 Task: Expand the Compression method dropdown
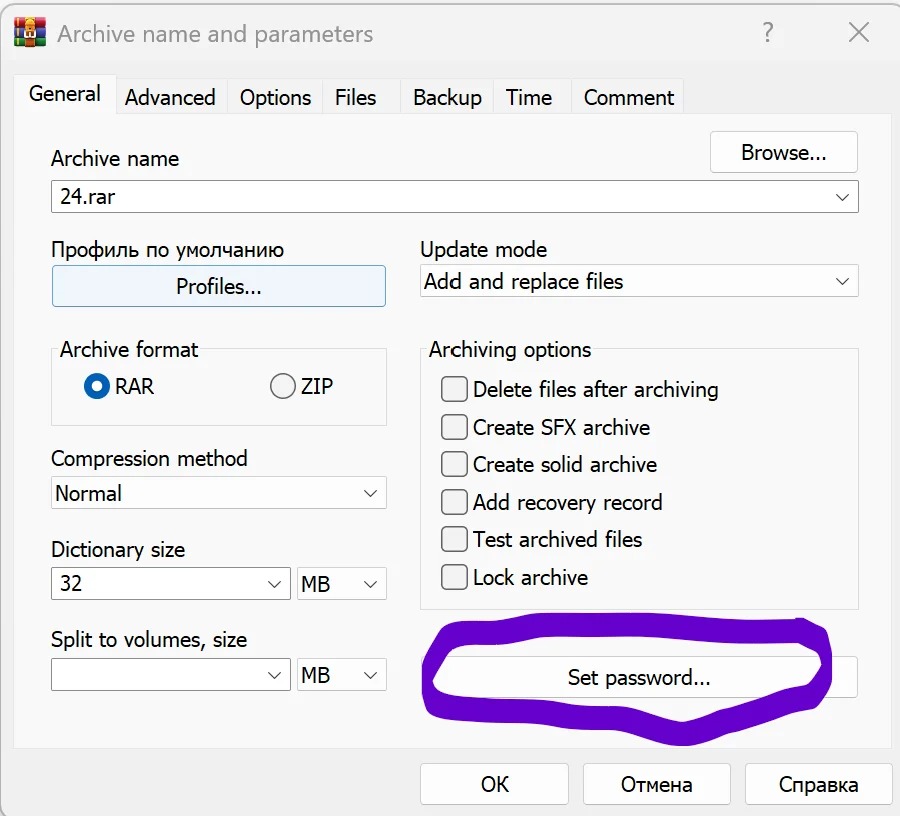[x=219, y=493]
